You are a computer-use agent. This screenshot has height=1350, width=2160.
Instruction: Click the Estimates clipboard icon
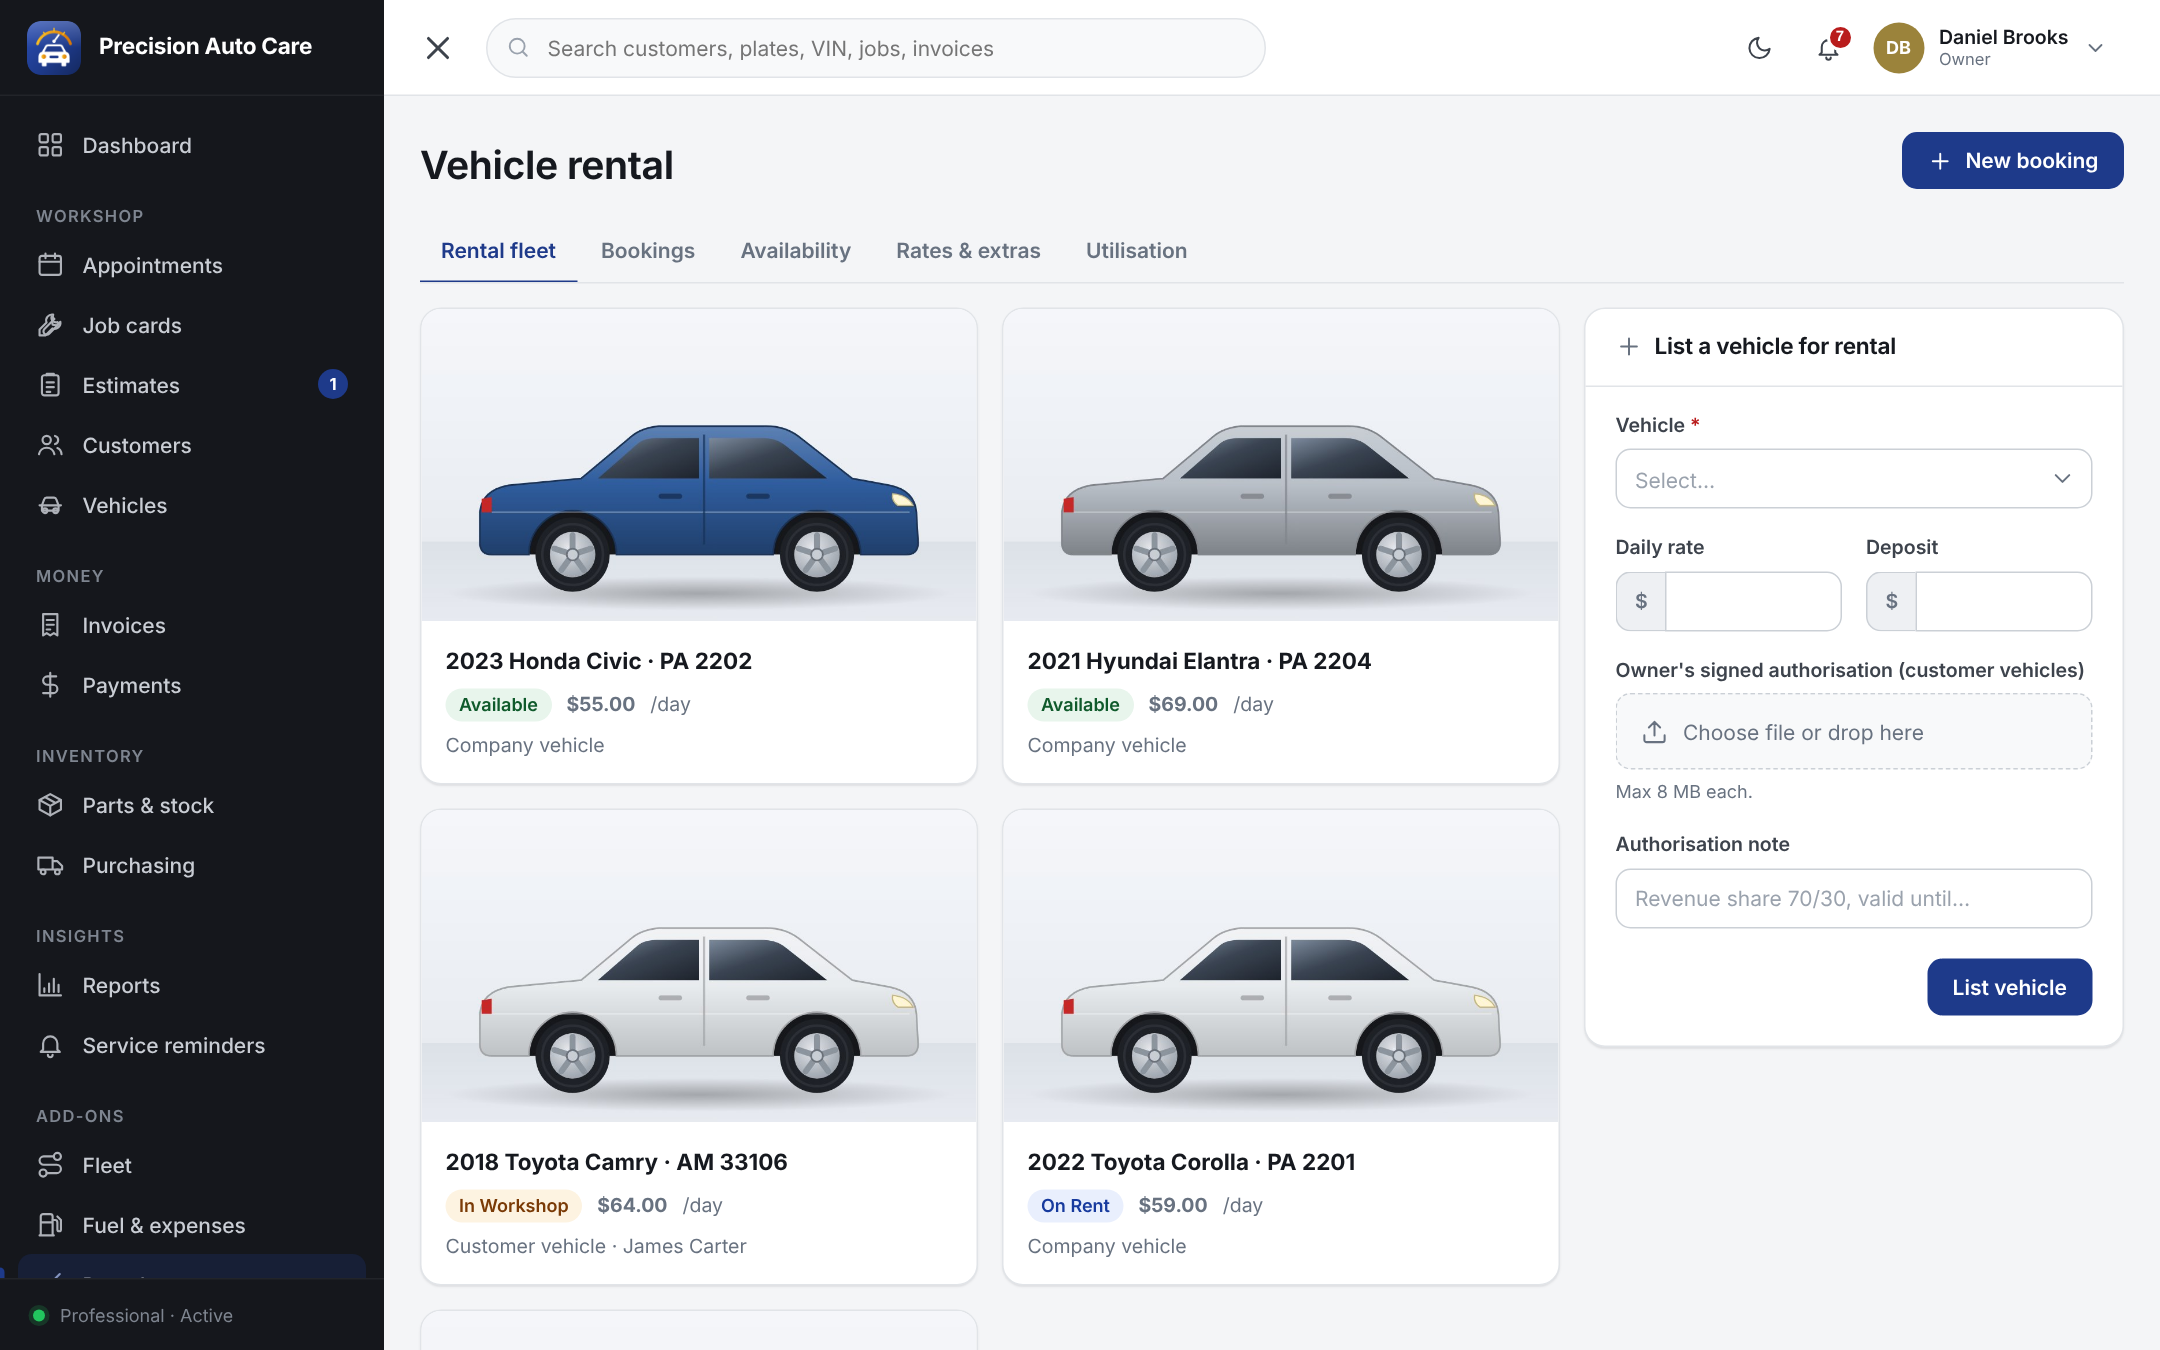coord(50,385)
